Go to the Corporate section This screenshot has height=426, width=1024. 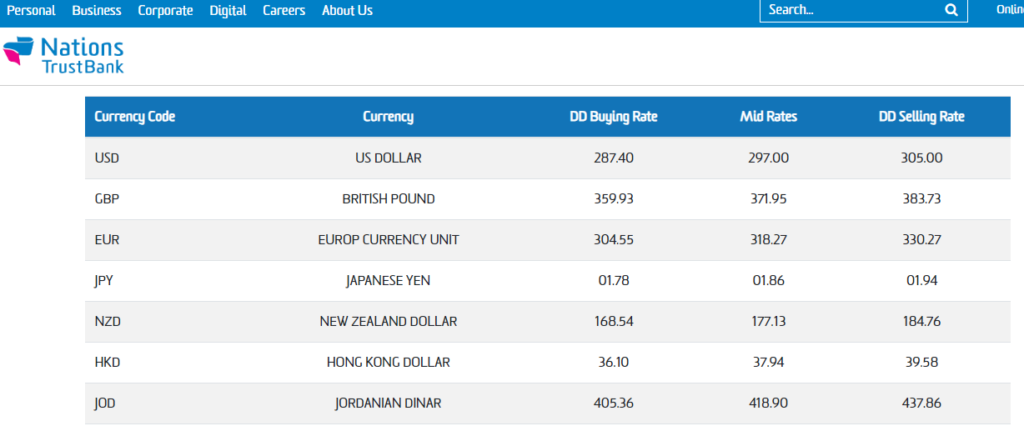coord(165,10)
